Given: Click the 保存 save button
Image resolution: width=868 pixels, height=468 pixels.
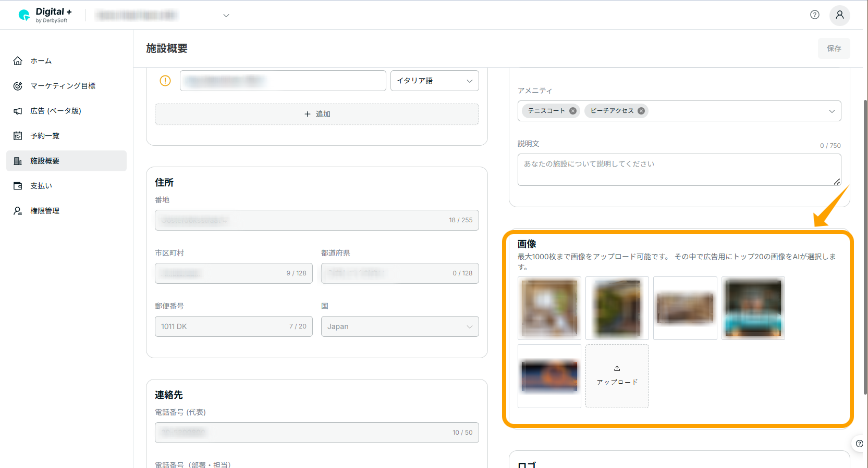Looking at the screenshot, I should coord(834,48).
